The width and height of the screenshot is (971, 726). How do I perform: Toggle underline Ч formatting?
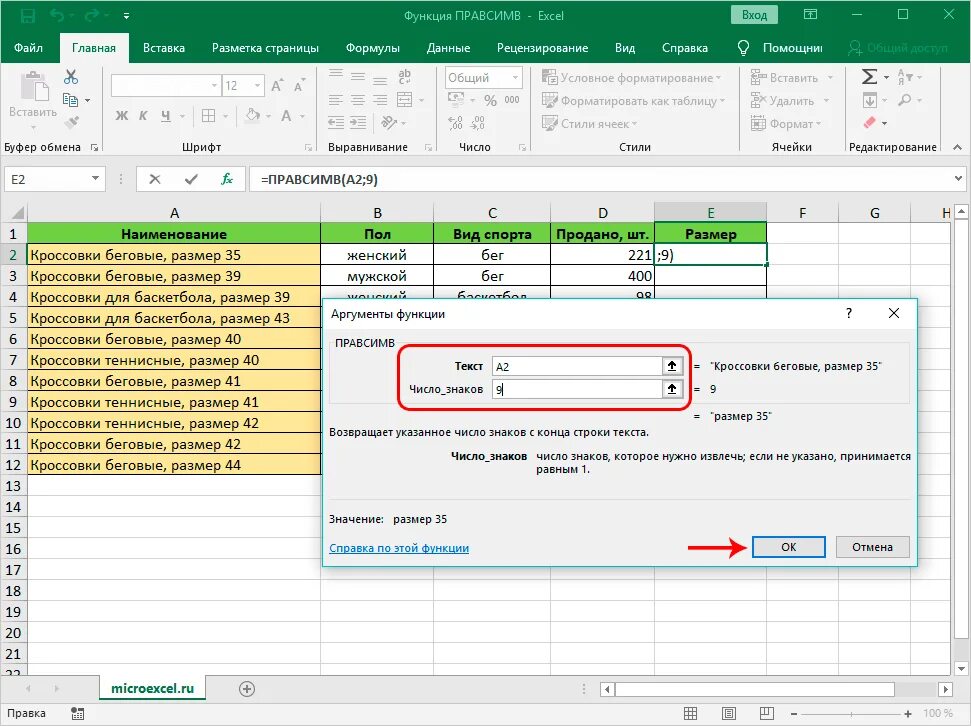coord(165,116)
